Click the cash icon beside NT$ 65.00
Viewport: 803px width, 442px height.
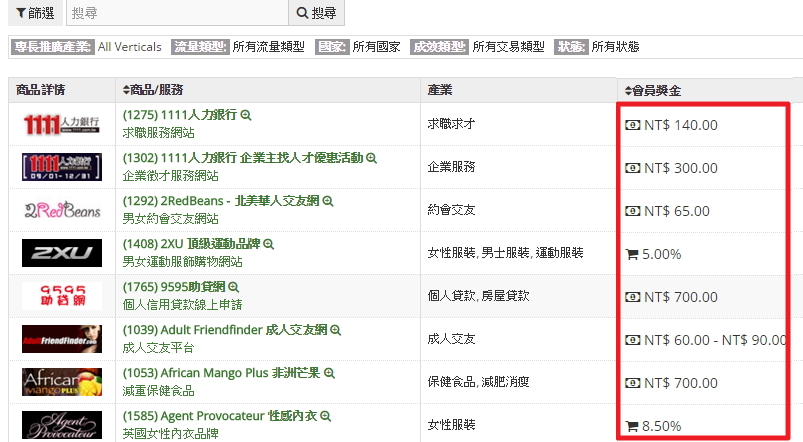tap(632, 211)
